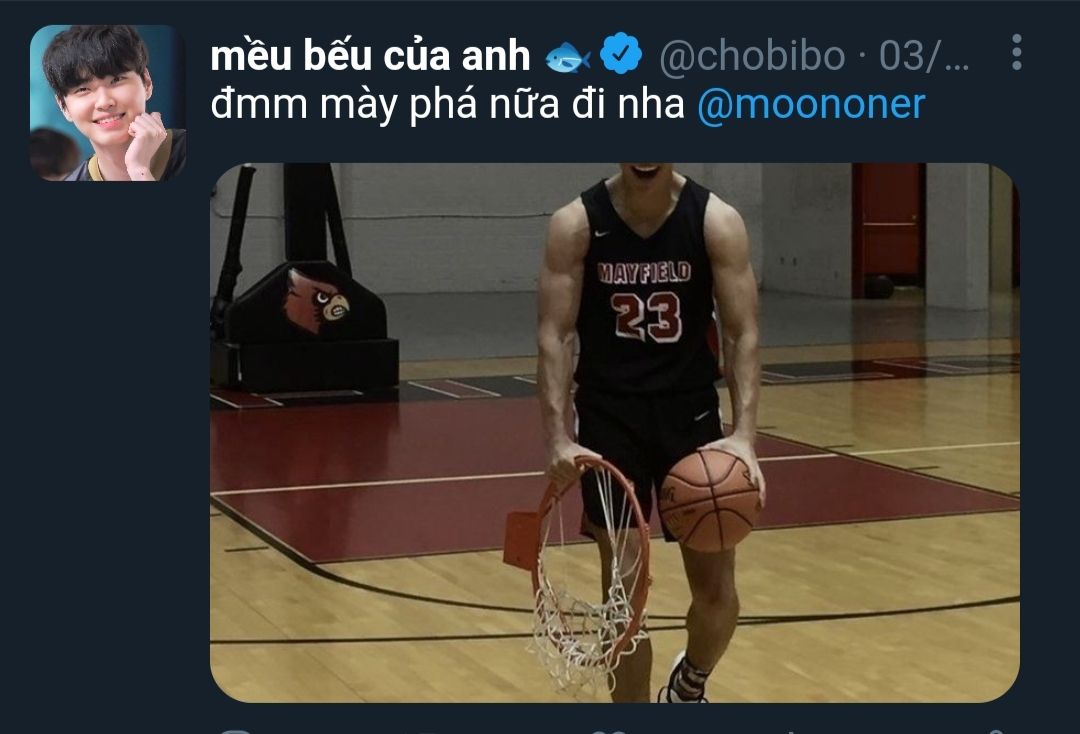Click the red door in the photo background
Screen dimensions: 1080x734
tap(888, 230)
